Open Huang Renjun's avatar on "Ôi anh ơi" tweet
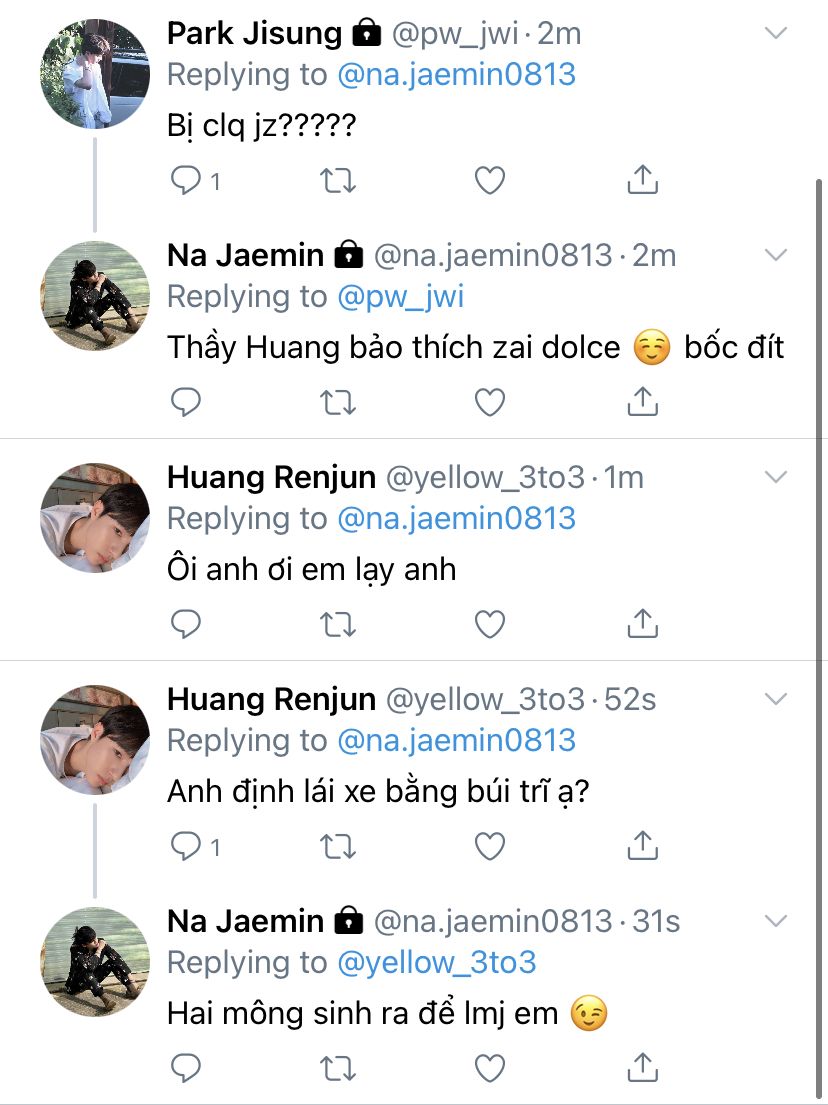This screenshot has height=1105, width=828. tap(95, 517)
